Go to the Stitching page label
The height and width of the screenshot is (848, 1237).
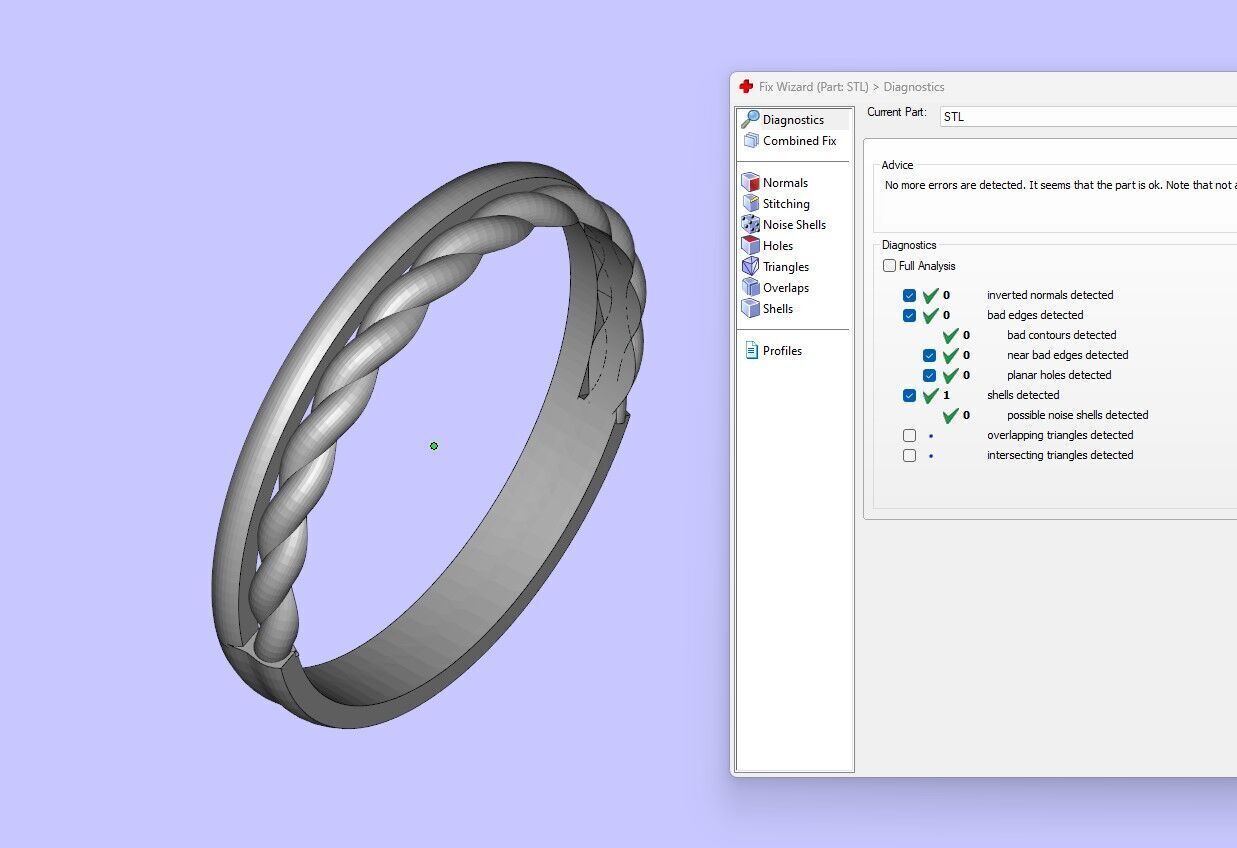[x=786, y=204]
